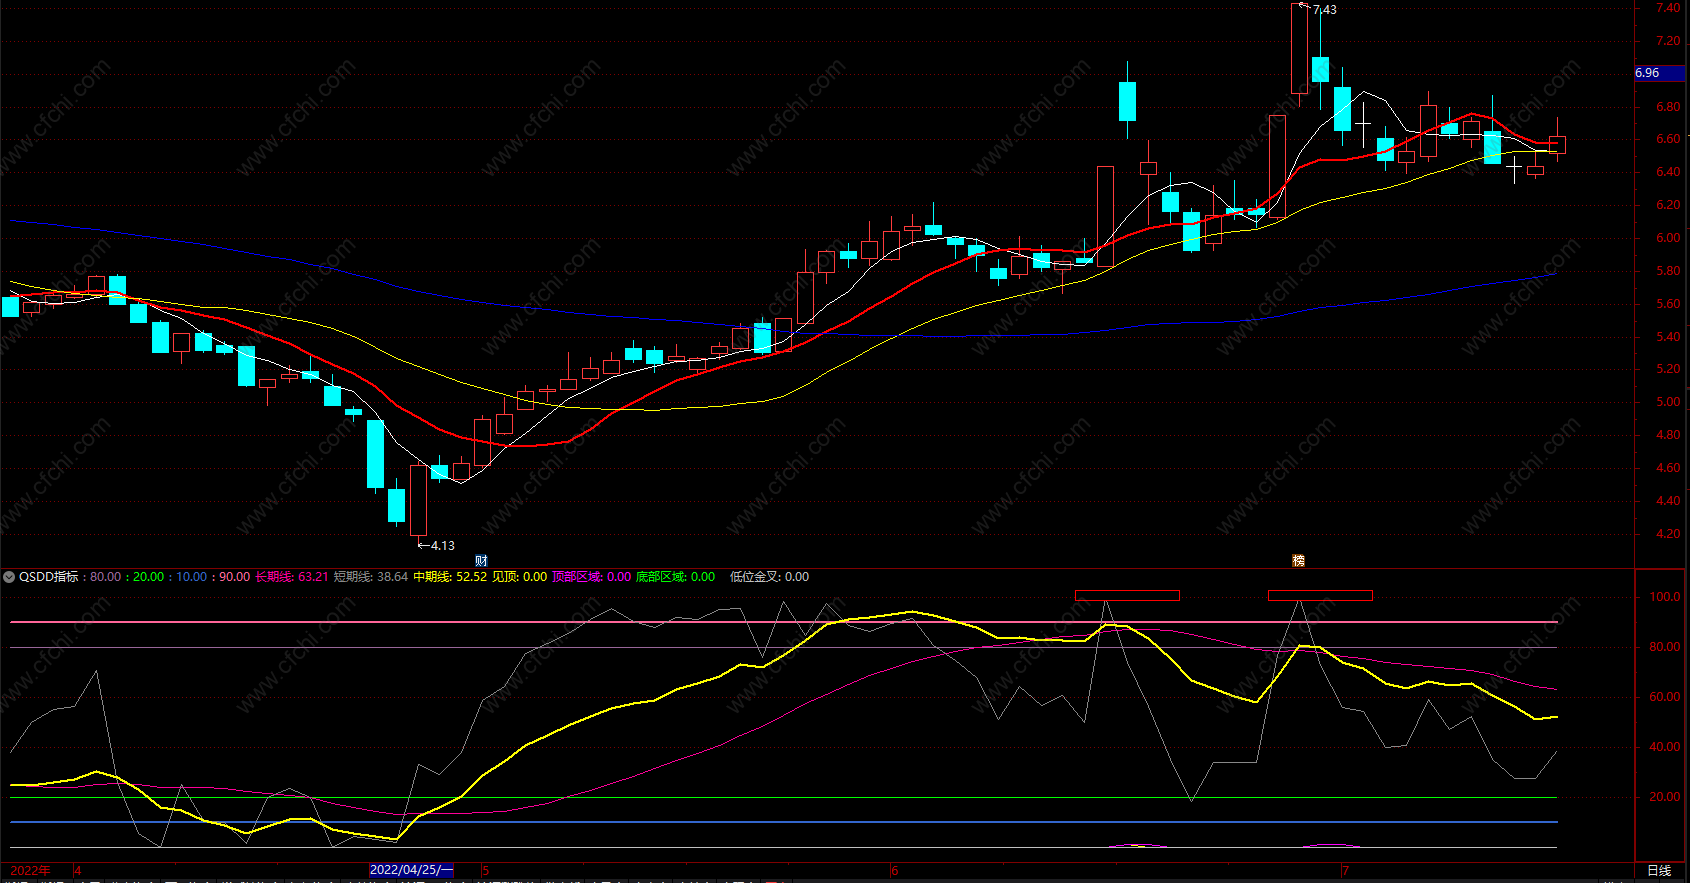Click the 100.0 indicator axis label

1665,597
